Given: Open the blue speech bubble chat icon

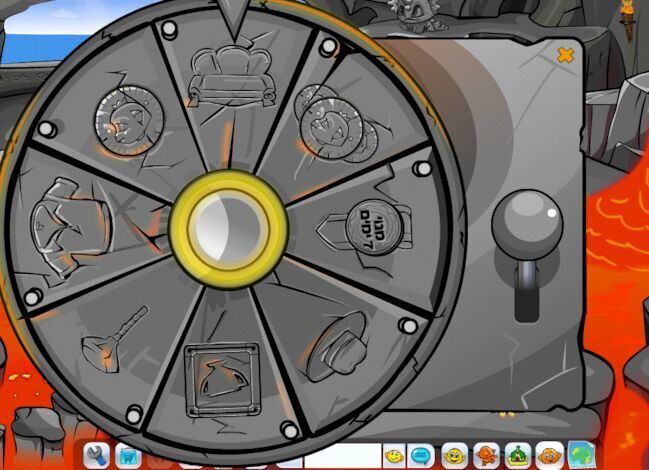Looking at the screenshot, I should coord(421,456).
